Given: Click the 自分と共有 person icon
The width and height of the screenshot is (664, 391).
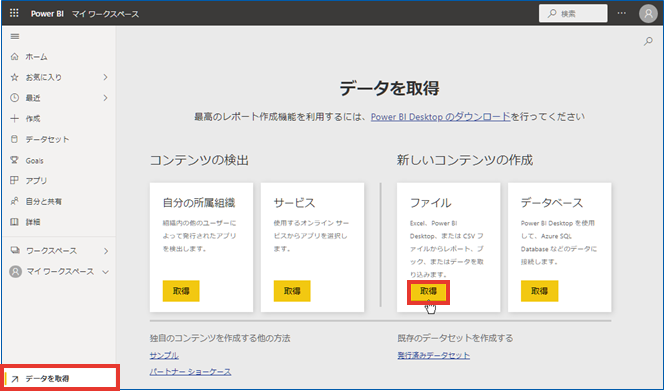Looking at the screenshot, I should (14, 201).
